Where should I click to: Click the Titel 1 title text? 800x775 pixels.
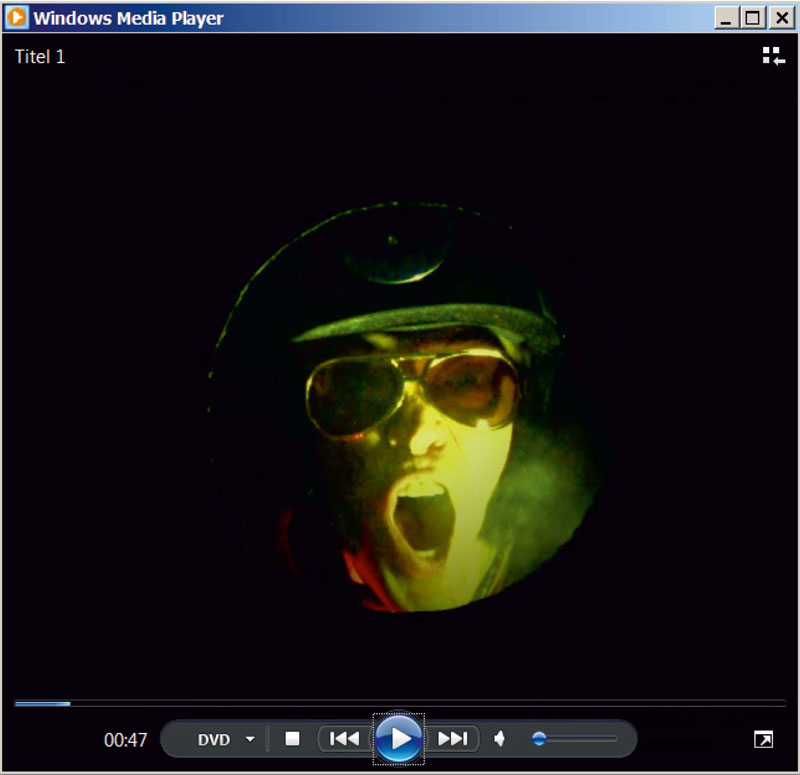40,56
